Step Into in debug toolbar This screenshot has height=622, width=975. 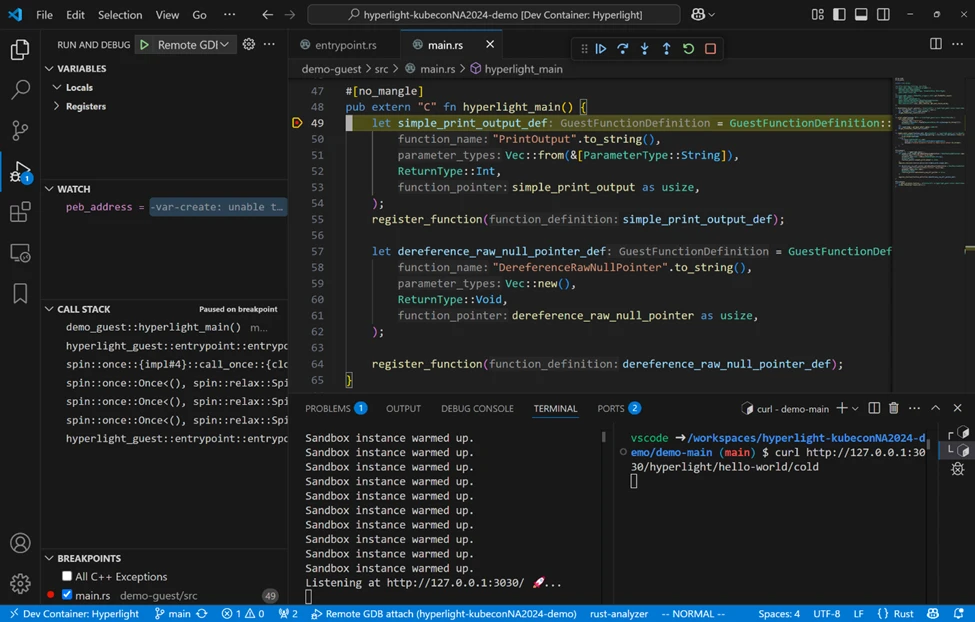point(645,49)
